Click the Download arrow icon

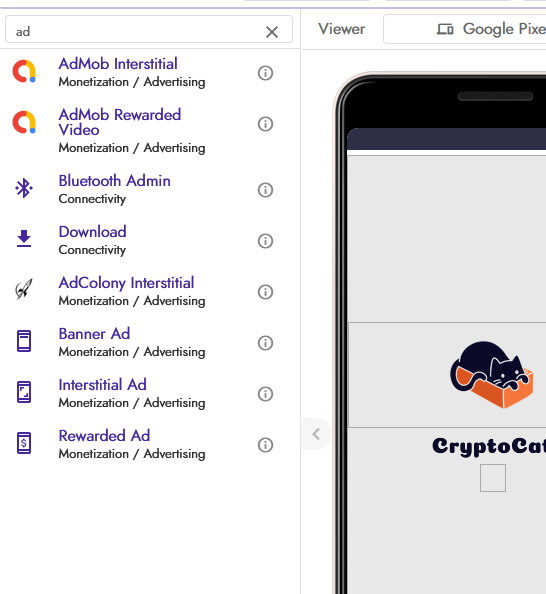coord(24,239)
